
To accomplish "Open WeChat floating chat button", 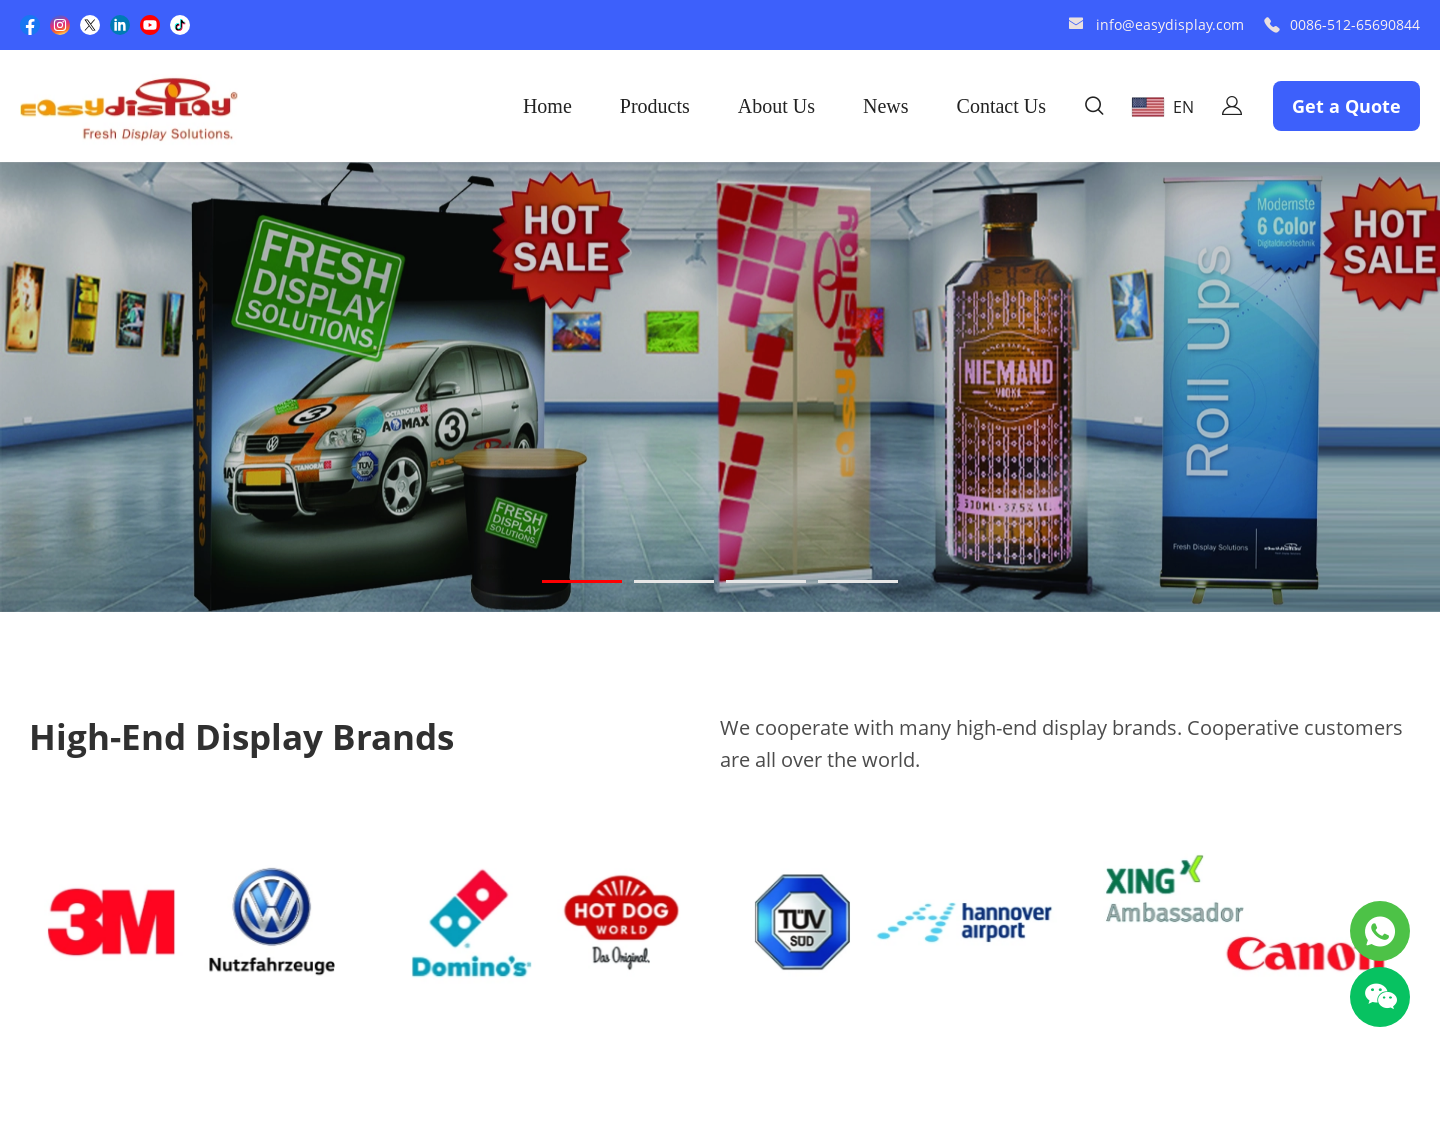I will [1380, 997].
